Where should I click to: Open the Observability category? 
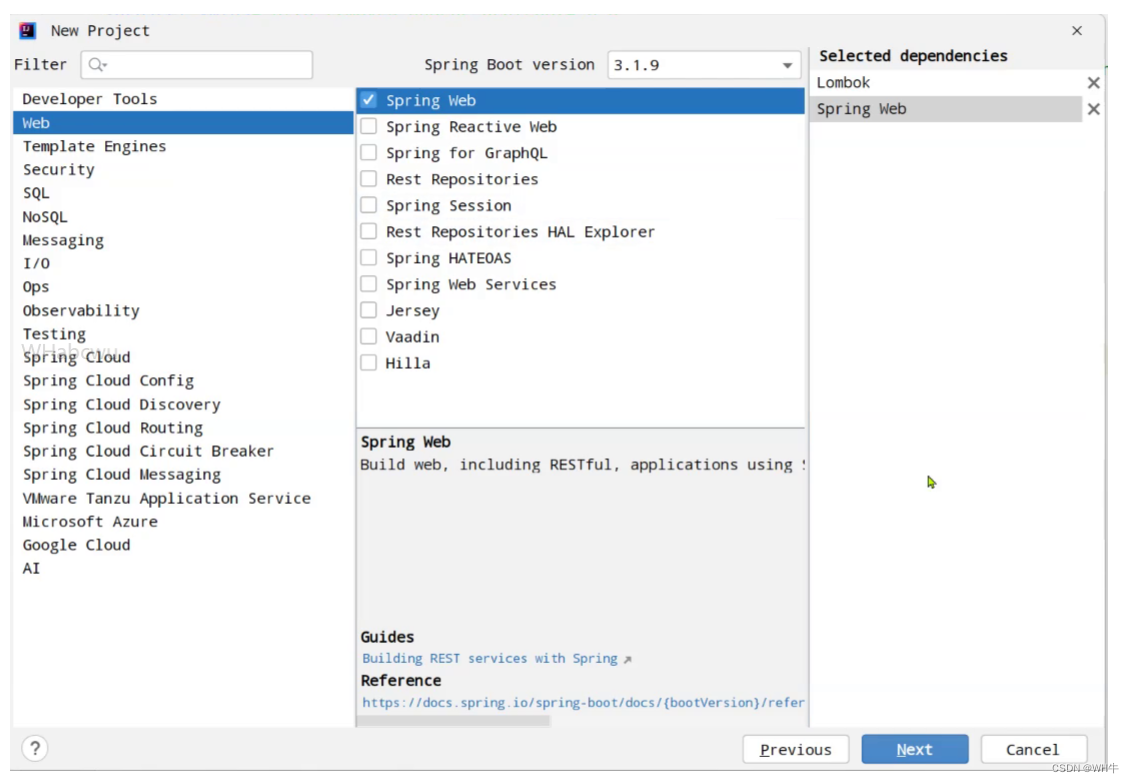(x=183, y=311)
